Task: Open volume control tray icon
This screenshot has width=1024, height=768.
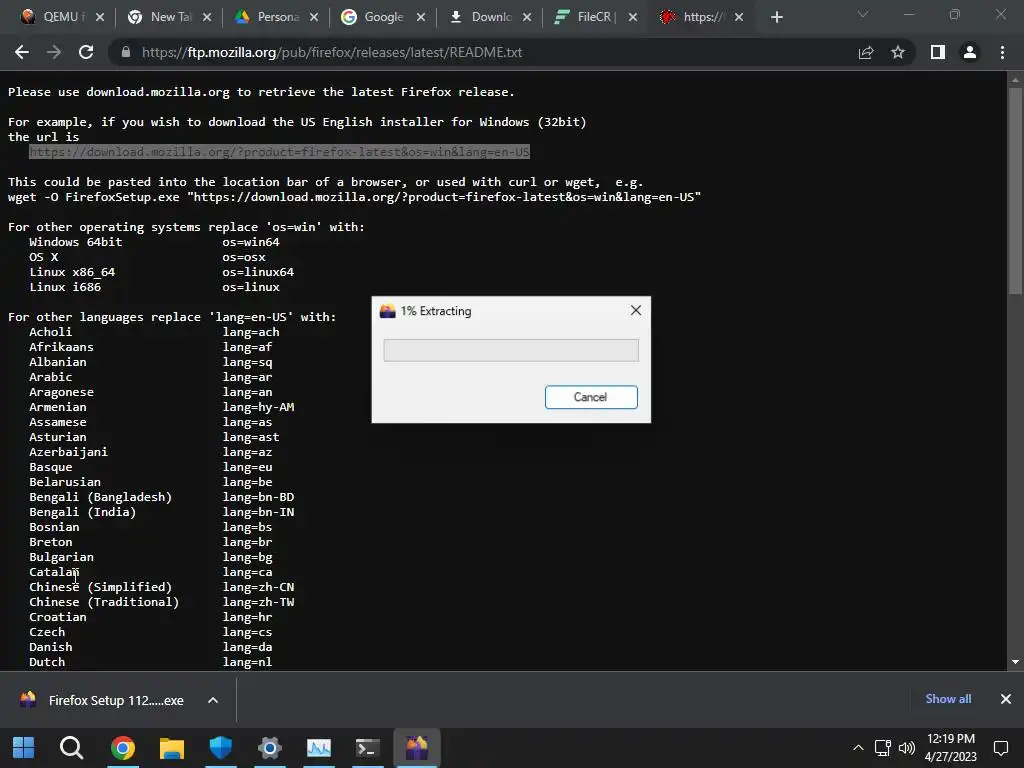Action: 906,748
